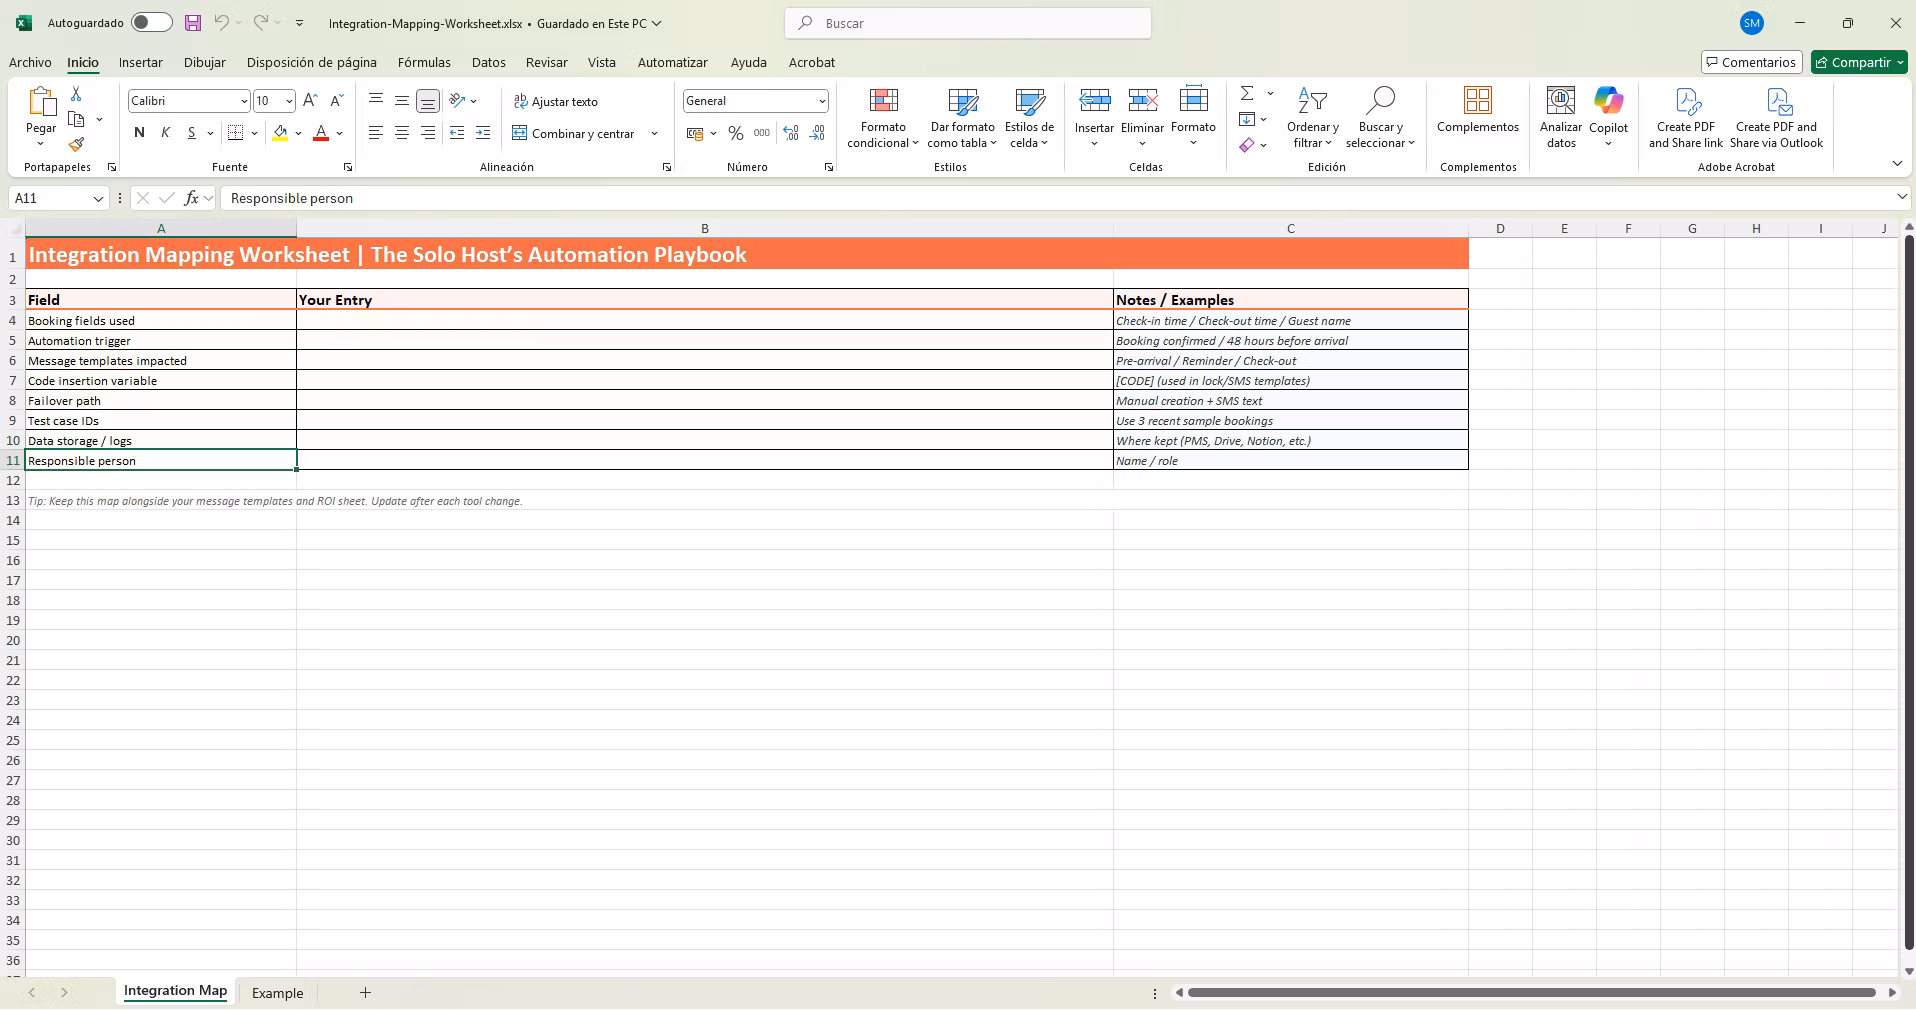Click the Complementos add-ins icon

[x=1477, y=101]
